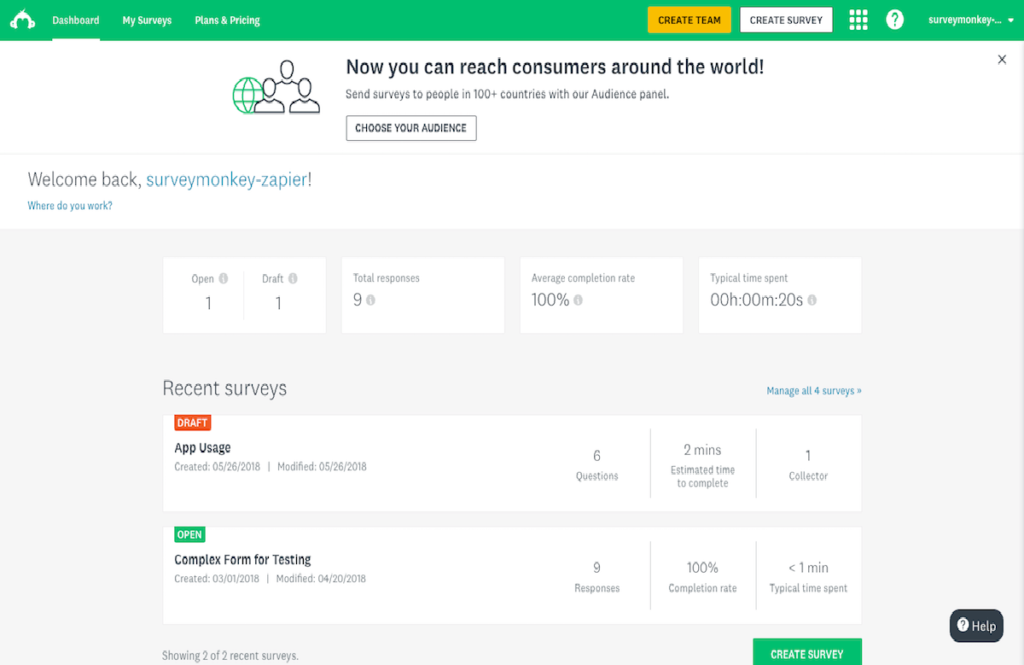Screen dimensions: 1024x665
Task: Click the DRAFT status badge
Action: point(192,423)
